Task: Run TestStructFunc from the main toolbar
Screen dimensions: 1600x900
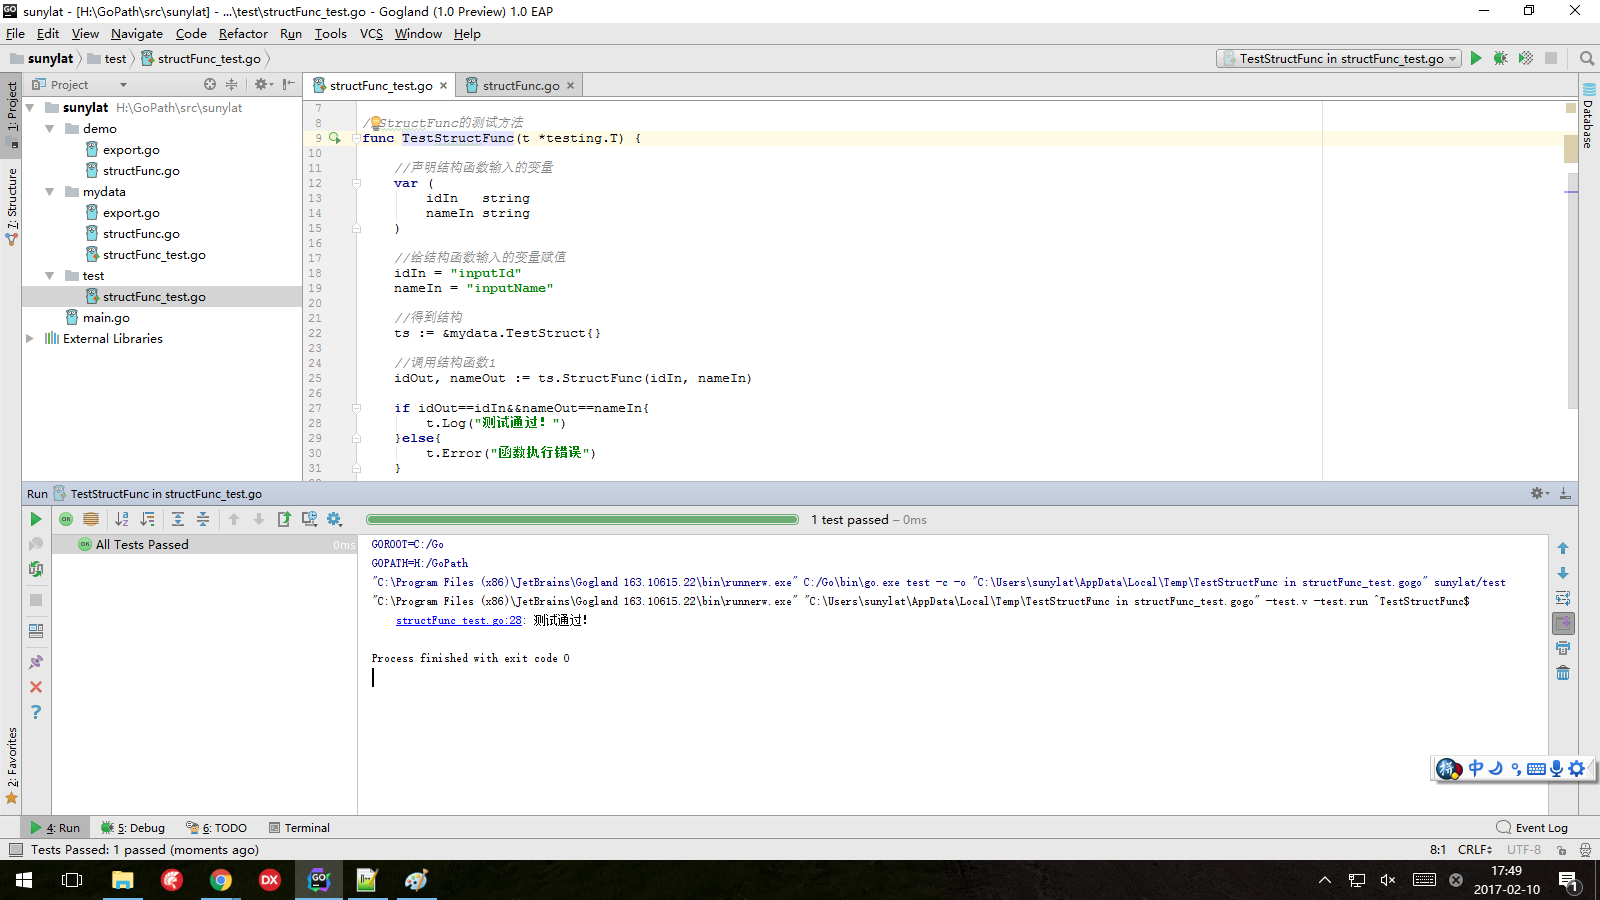Action: pyautogui.click(x=1476, y=58)
